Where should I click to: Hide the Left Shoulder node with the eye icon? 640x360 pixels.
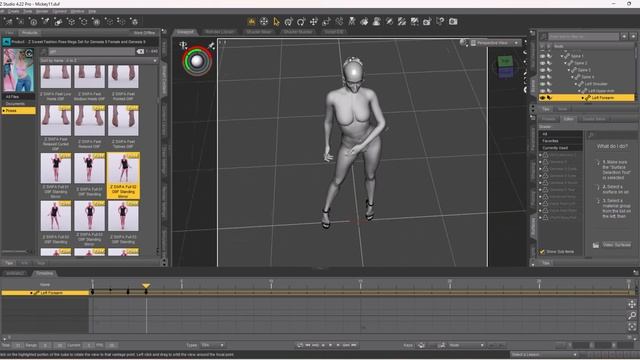click(x=542, y=84)
